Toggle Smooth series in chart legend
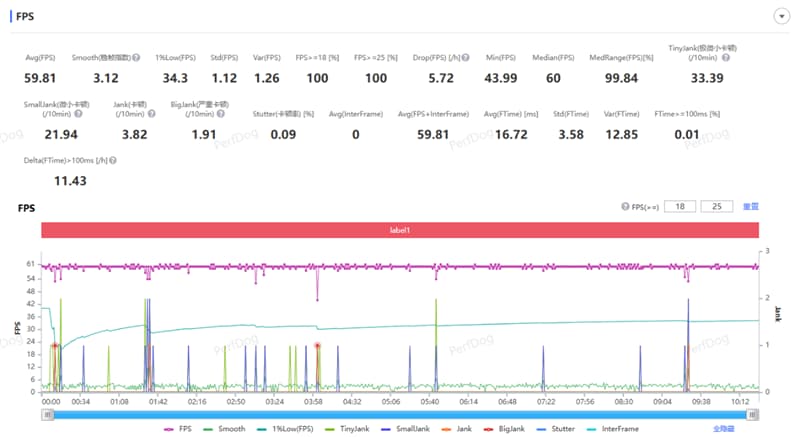Screen dimensions: 800x437 (x=224, y=429)
